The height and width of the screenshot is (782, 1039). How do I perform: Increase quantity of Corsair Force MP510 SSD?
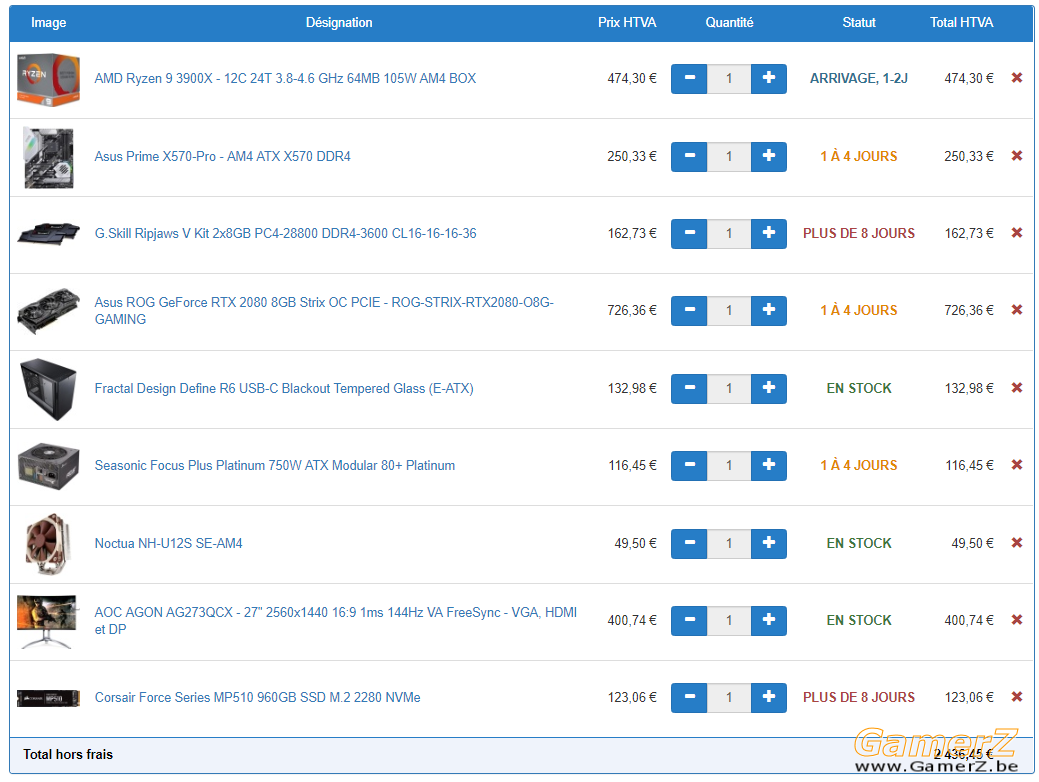tap(769, 697)
